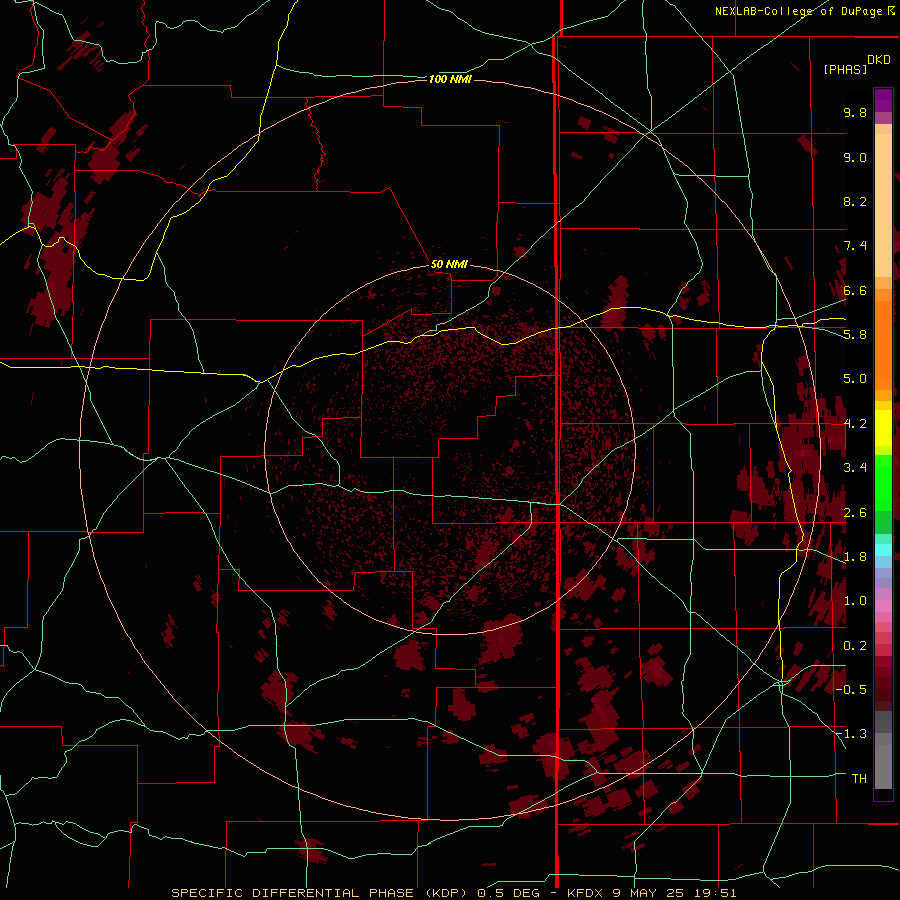Click the -0.5 scale value
The image size is (900, 900).
[851, 690]
